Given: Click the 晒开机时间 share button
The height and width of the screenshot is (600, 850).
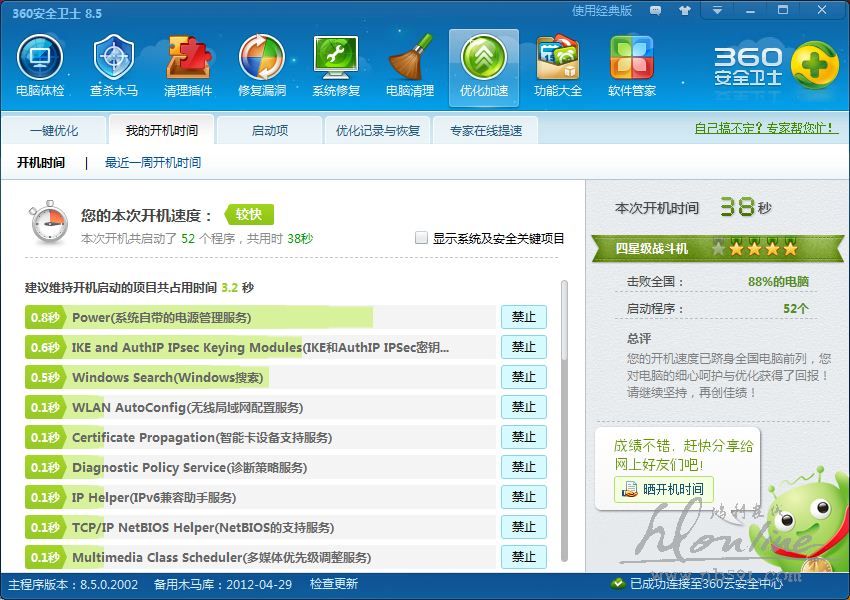Looking at the screenshot, I should 663,489.
